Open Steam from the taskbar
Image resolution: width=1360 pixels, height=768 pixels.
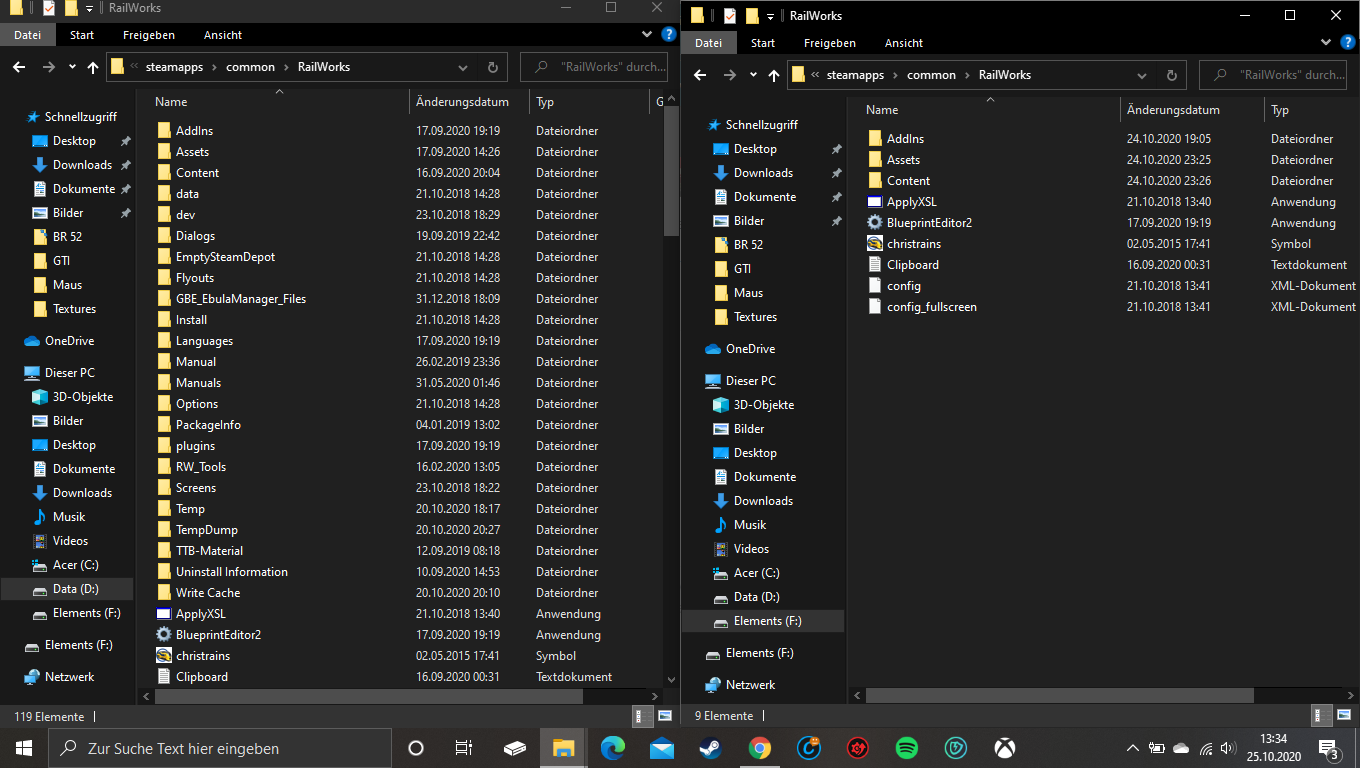coord(711,748)
